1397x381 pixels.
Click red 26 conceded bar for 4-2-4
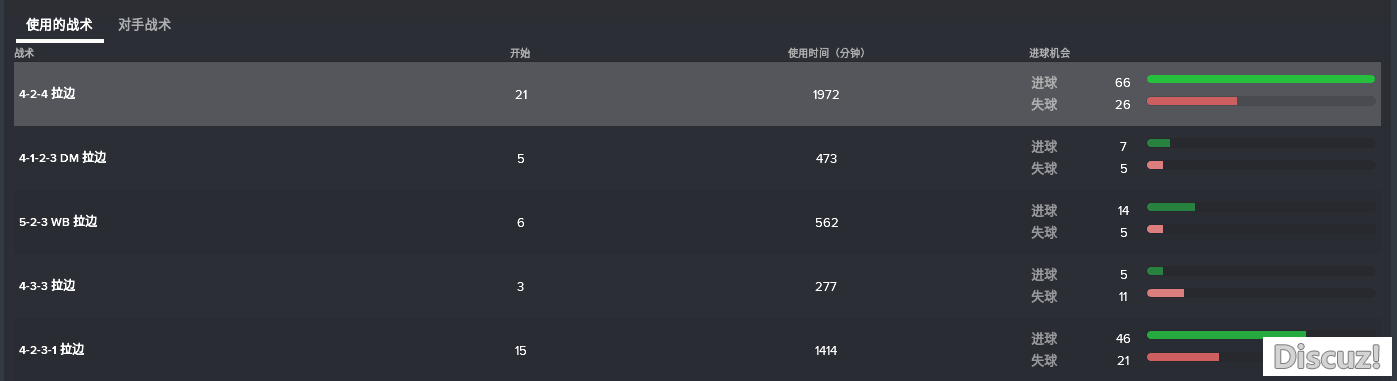coord(1192,101)
